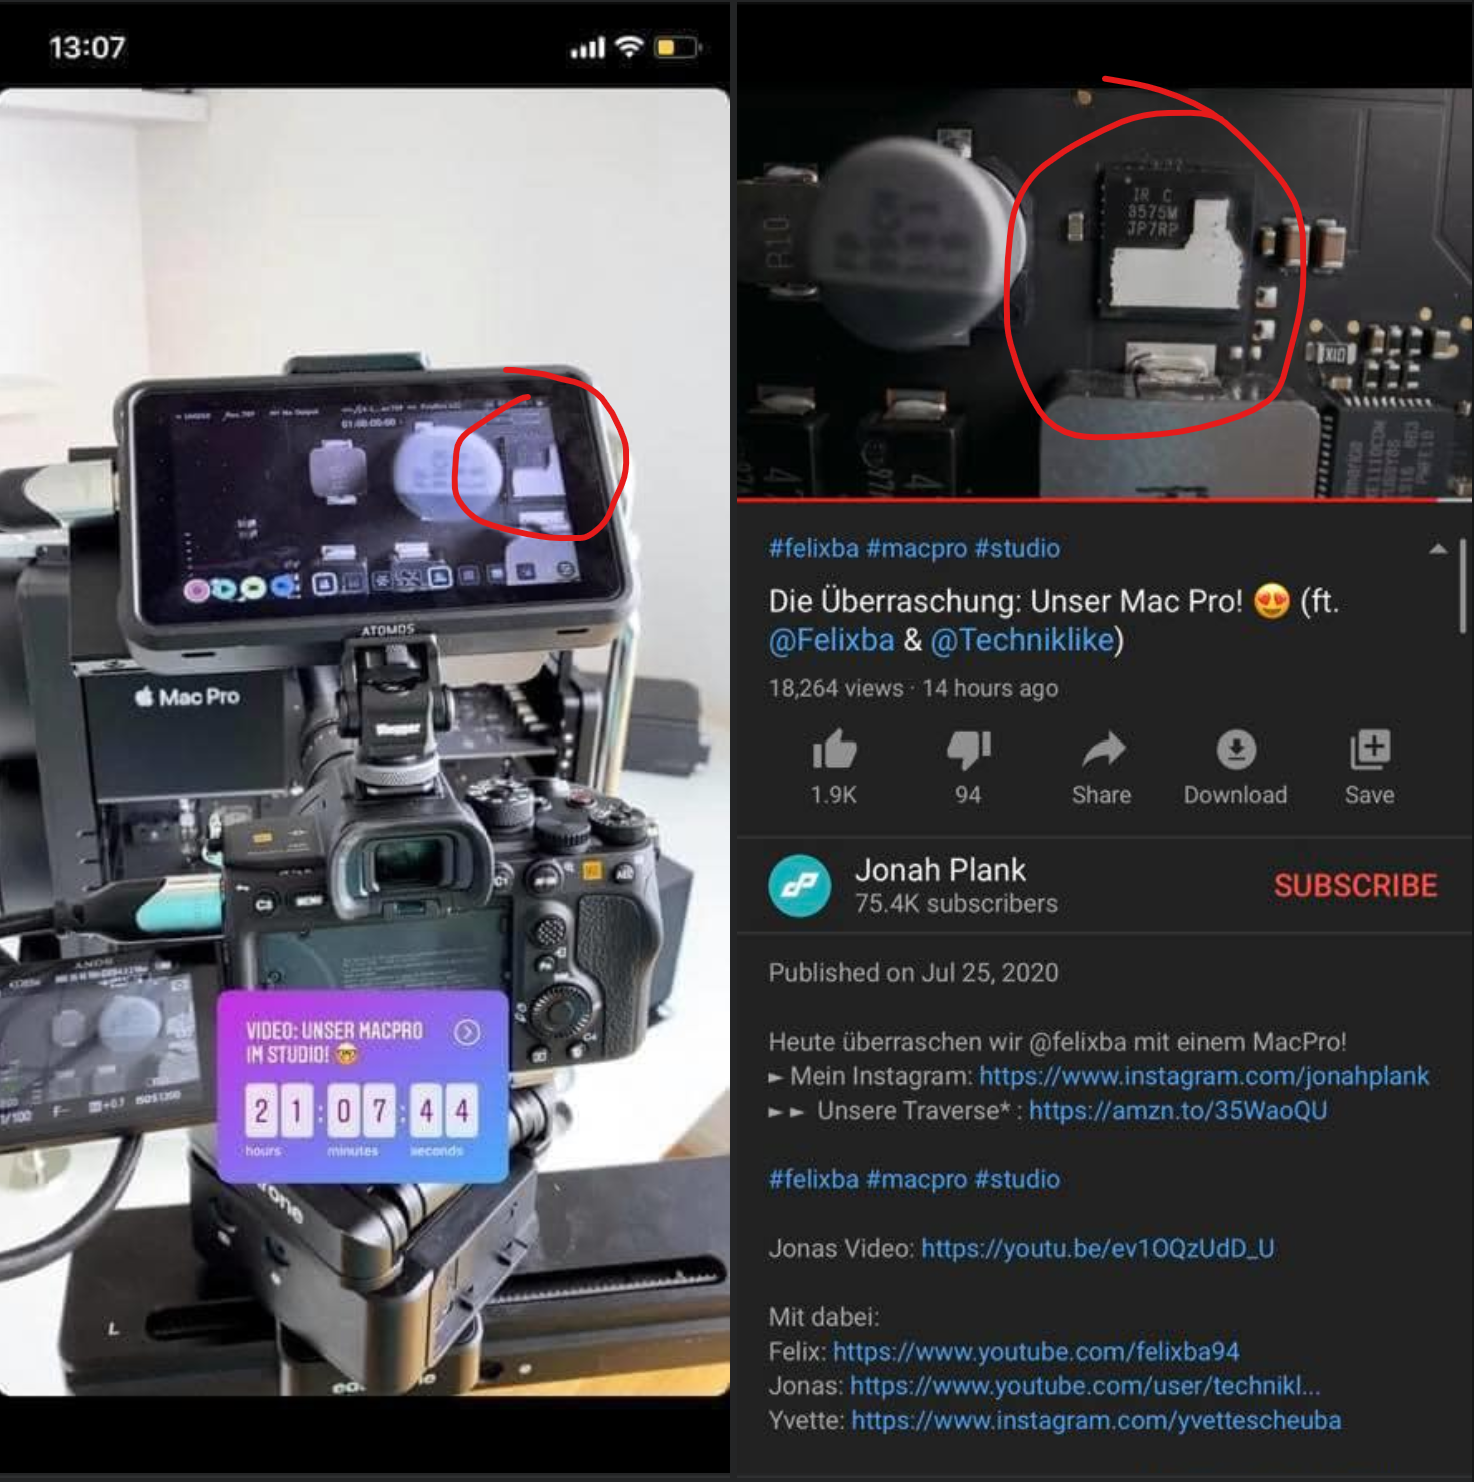Tap the battery status icon
This screenshot has width=1474, height=1482.
click(678, 47)
